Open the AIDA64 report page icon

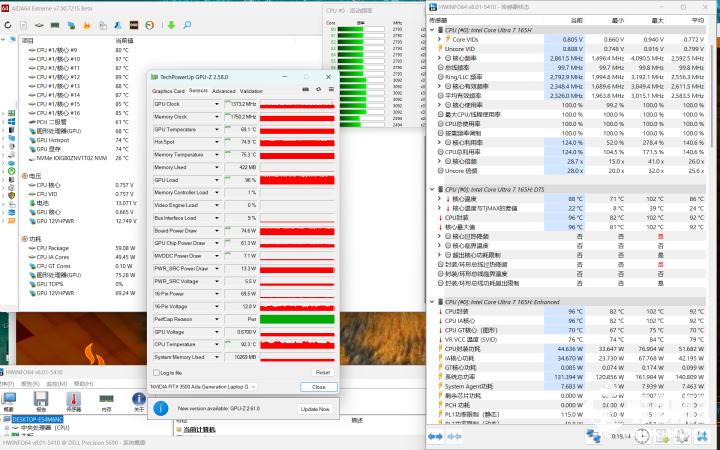23,25
